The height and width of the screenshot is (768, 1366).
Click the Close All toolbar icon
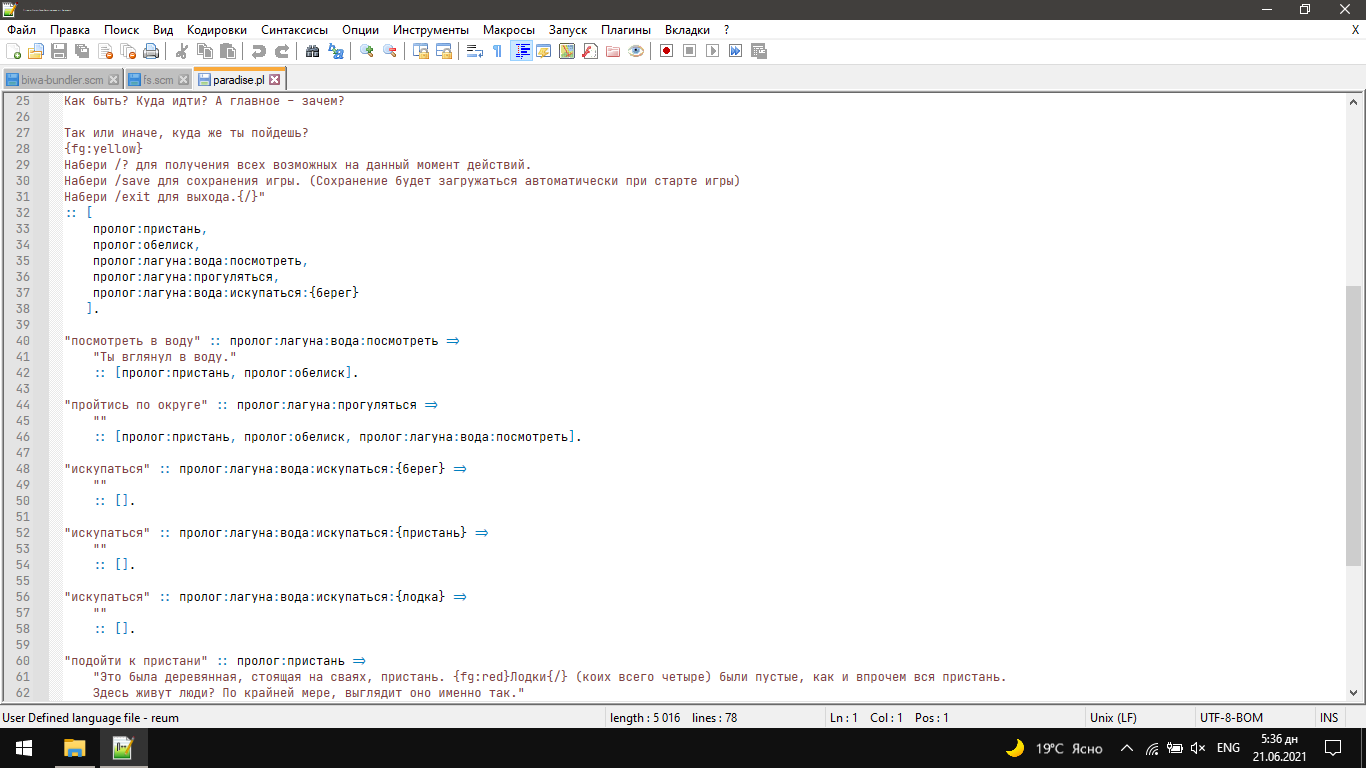[128, 51]
